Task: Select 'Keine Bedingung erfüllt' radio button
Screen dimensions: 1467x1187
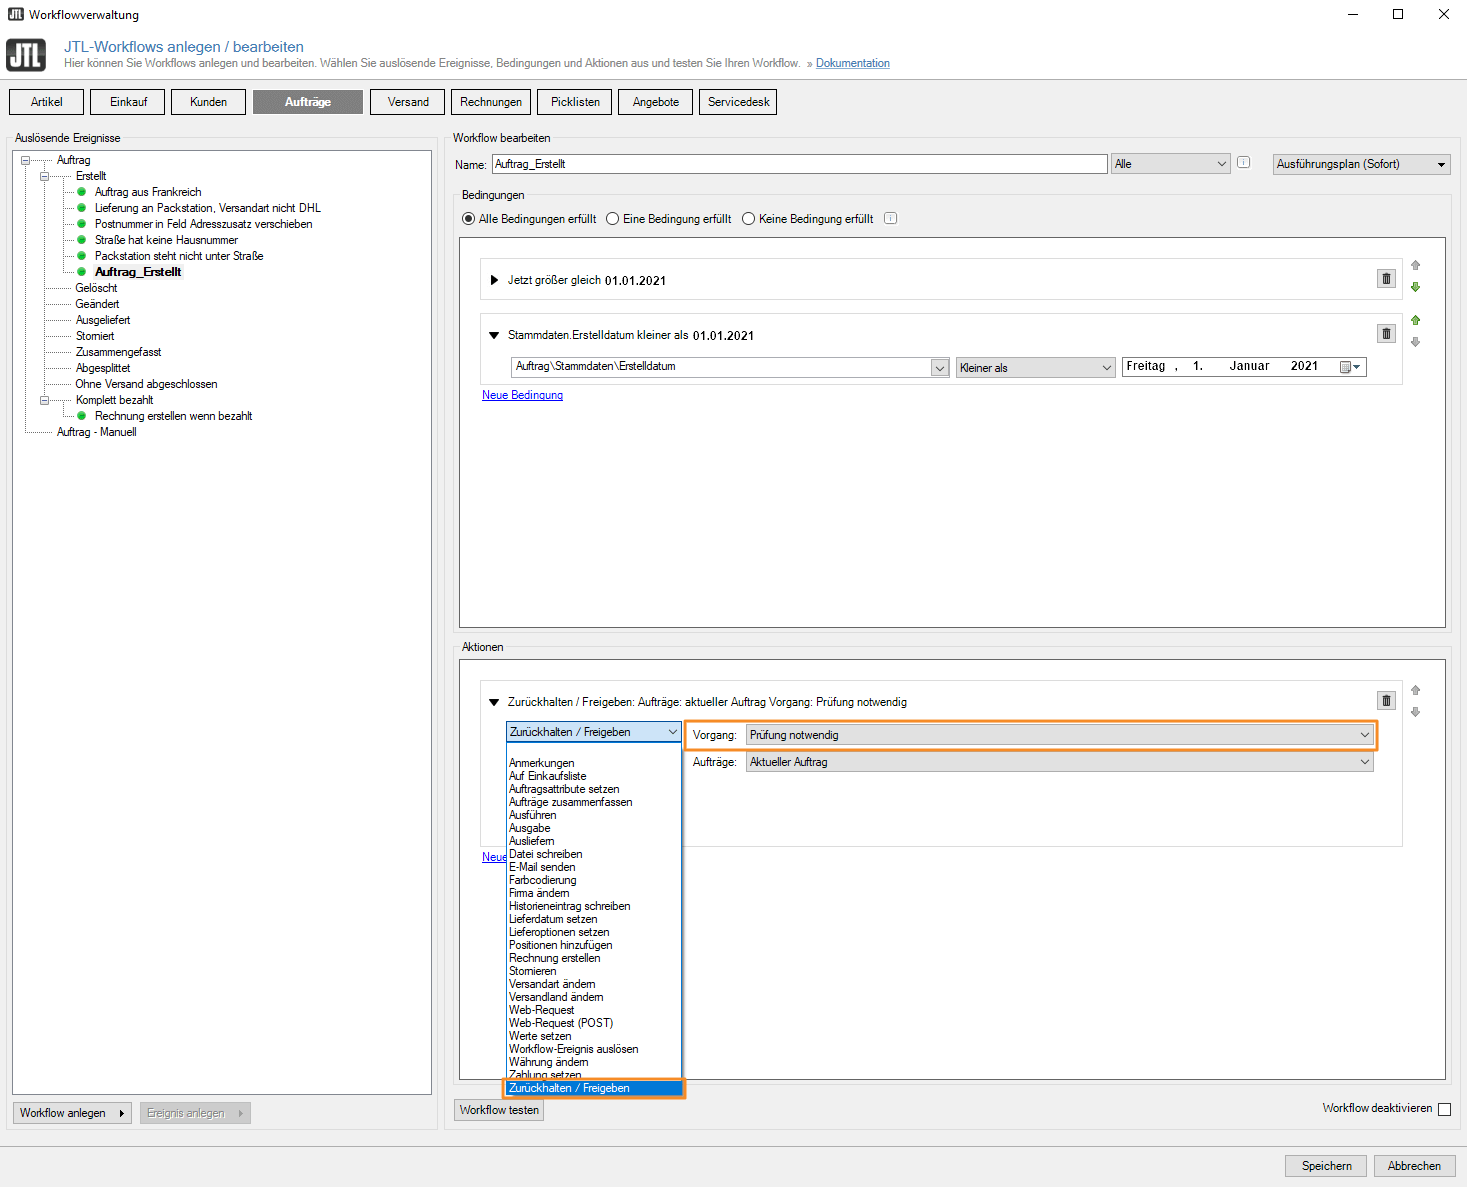Action: pyautogui.click(x=748, y=219)
